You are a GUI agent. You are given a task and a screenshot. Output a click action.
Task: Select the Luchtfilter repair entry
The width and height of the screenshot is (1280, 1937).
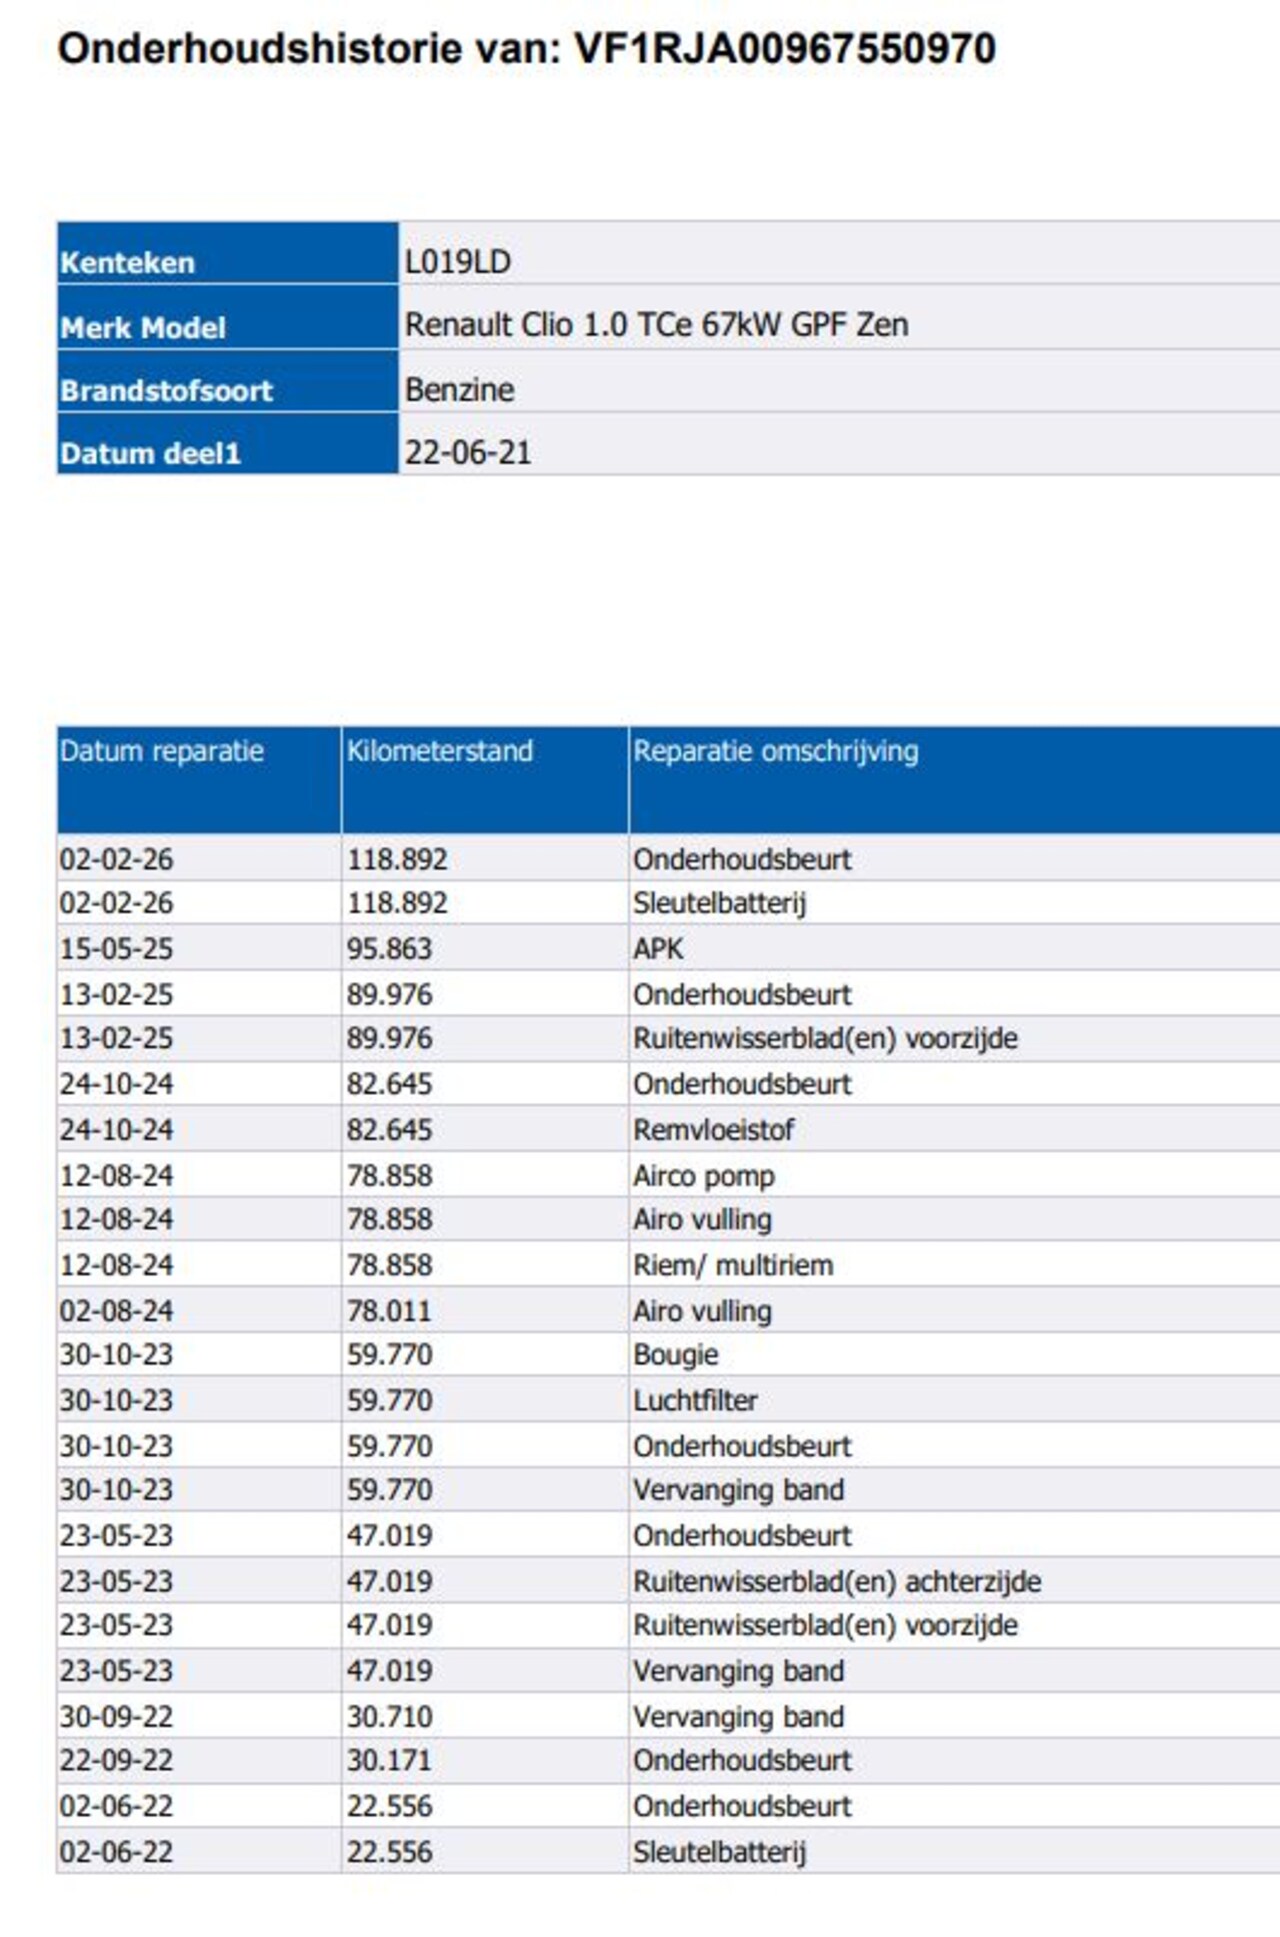[x=695, y=1400]
